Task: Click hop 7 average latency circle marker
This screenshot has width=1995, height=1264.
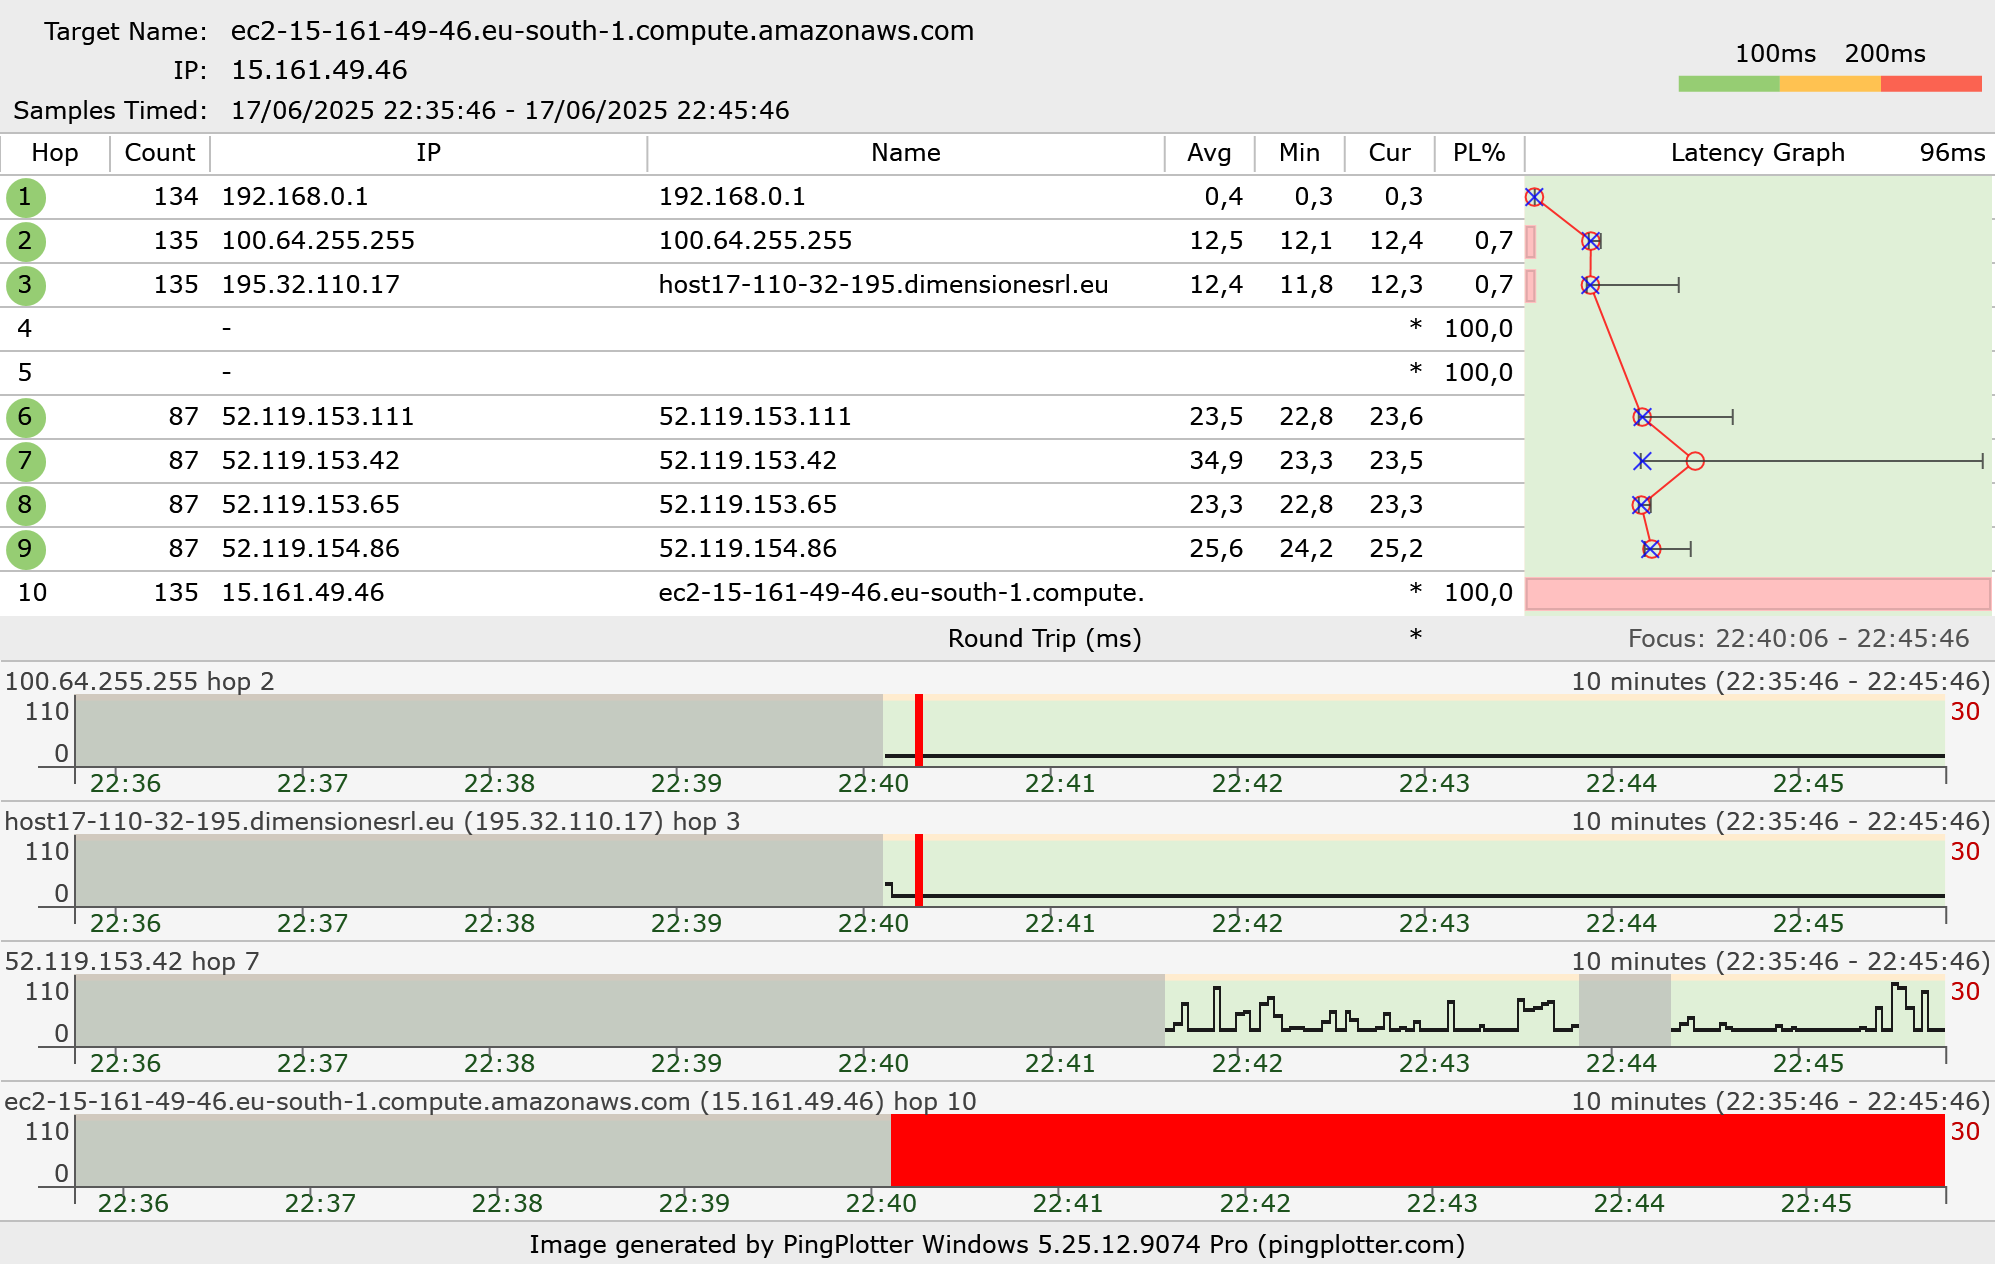Action: tap(1694, 461)
